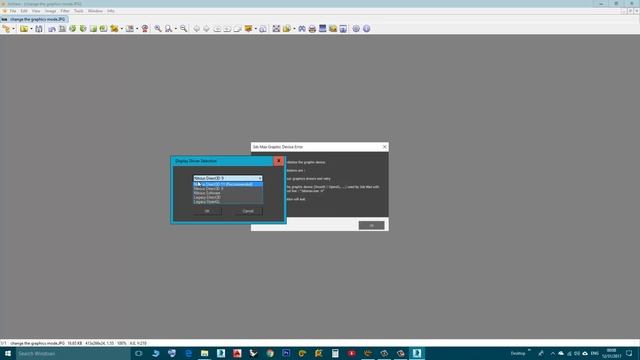Image resolution: width=640 pixels, height=360 pixels.
Task: Open Google Chrome from the taskbar
Action: tap(270, 353)
